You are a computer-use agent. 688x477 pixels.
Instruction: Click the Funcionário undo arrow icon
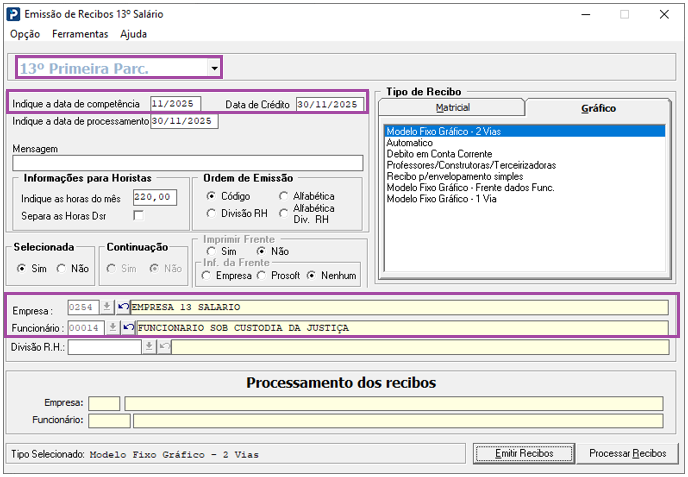pos(129,327)
